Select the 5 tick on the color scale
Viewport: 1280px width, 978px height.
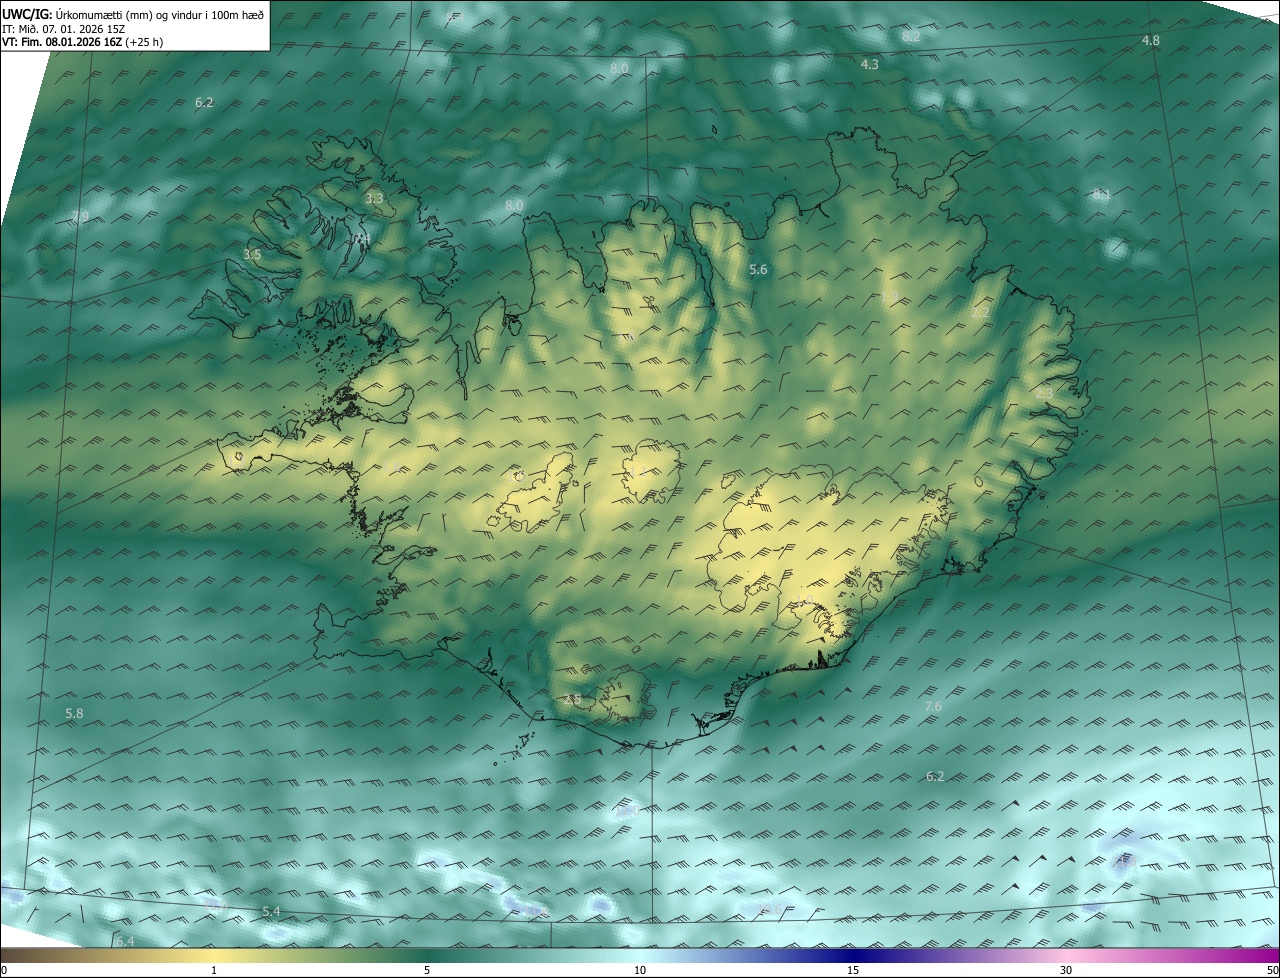427,970
